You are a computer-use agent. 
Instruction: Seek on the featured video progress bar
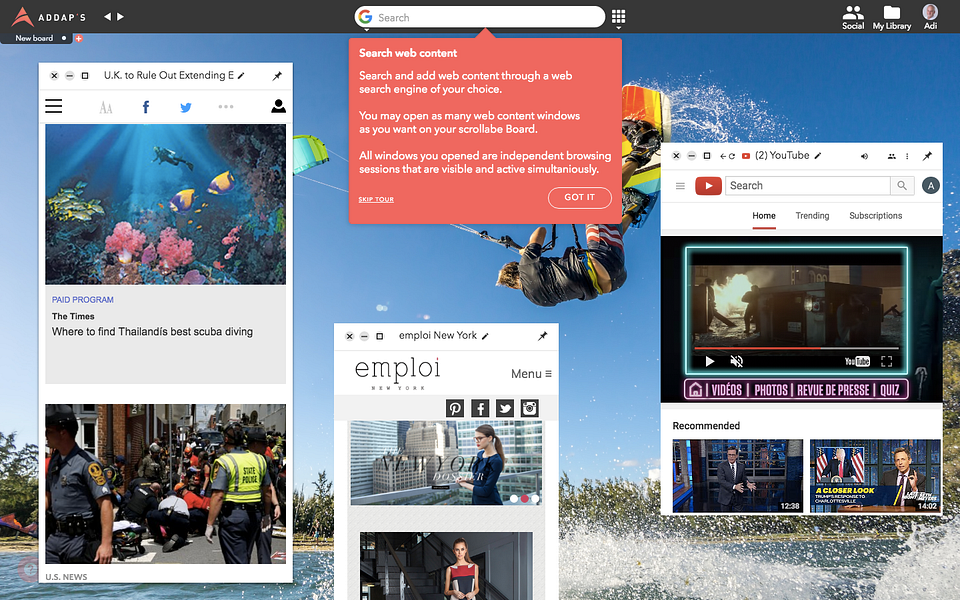[x=795, y=348]
